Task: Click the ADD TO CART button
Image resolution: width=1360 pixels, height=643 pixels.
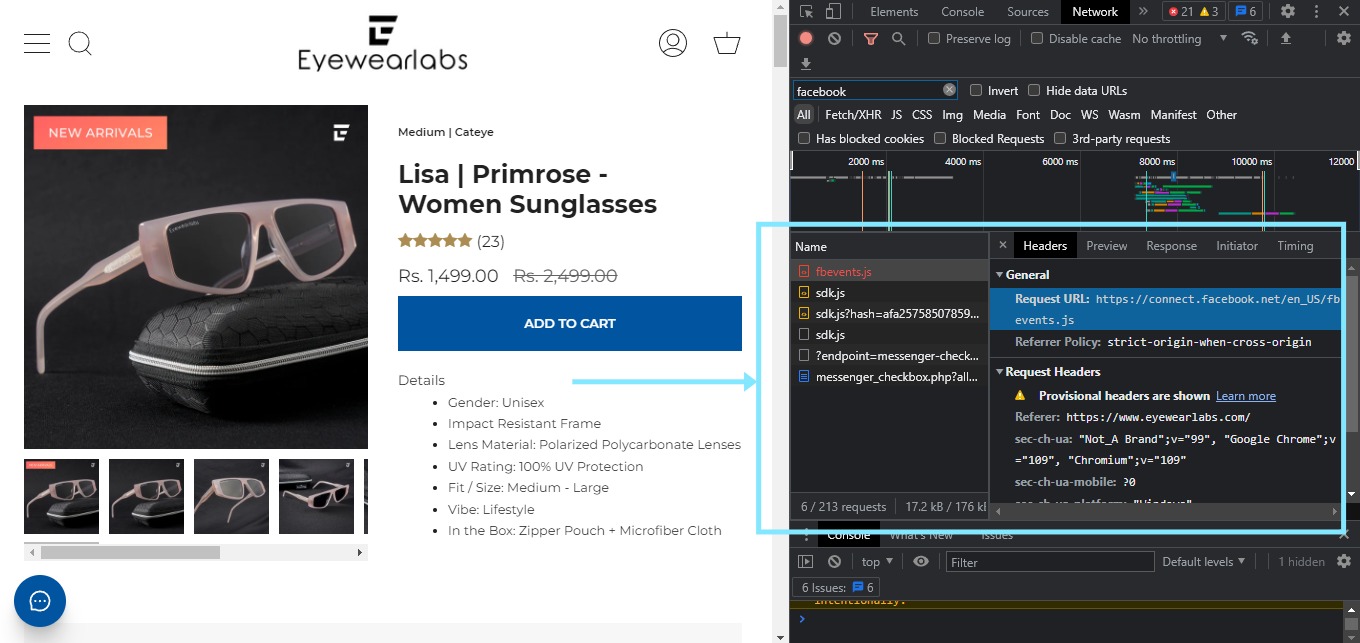Action: (x=569, y=323)
